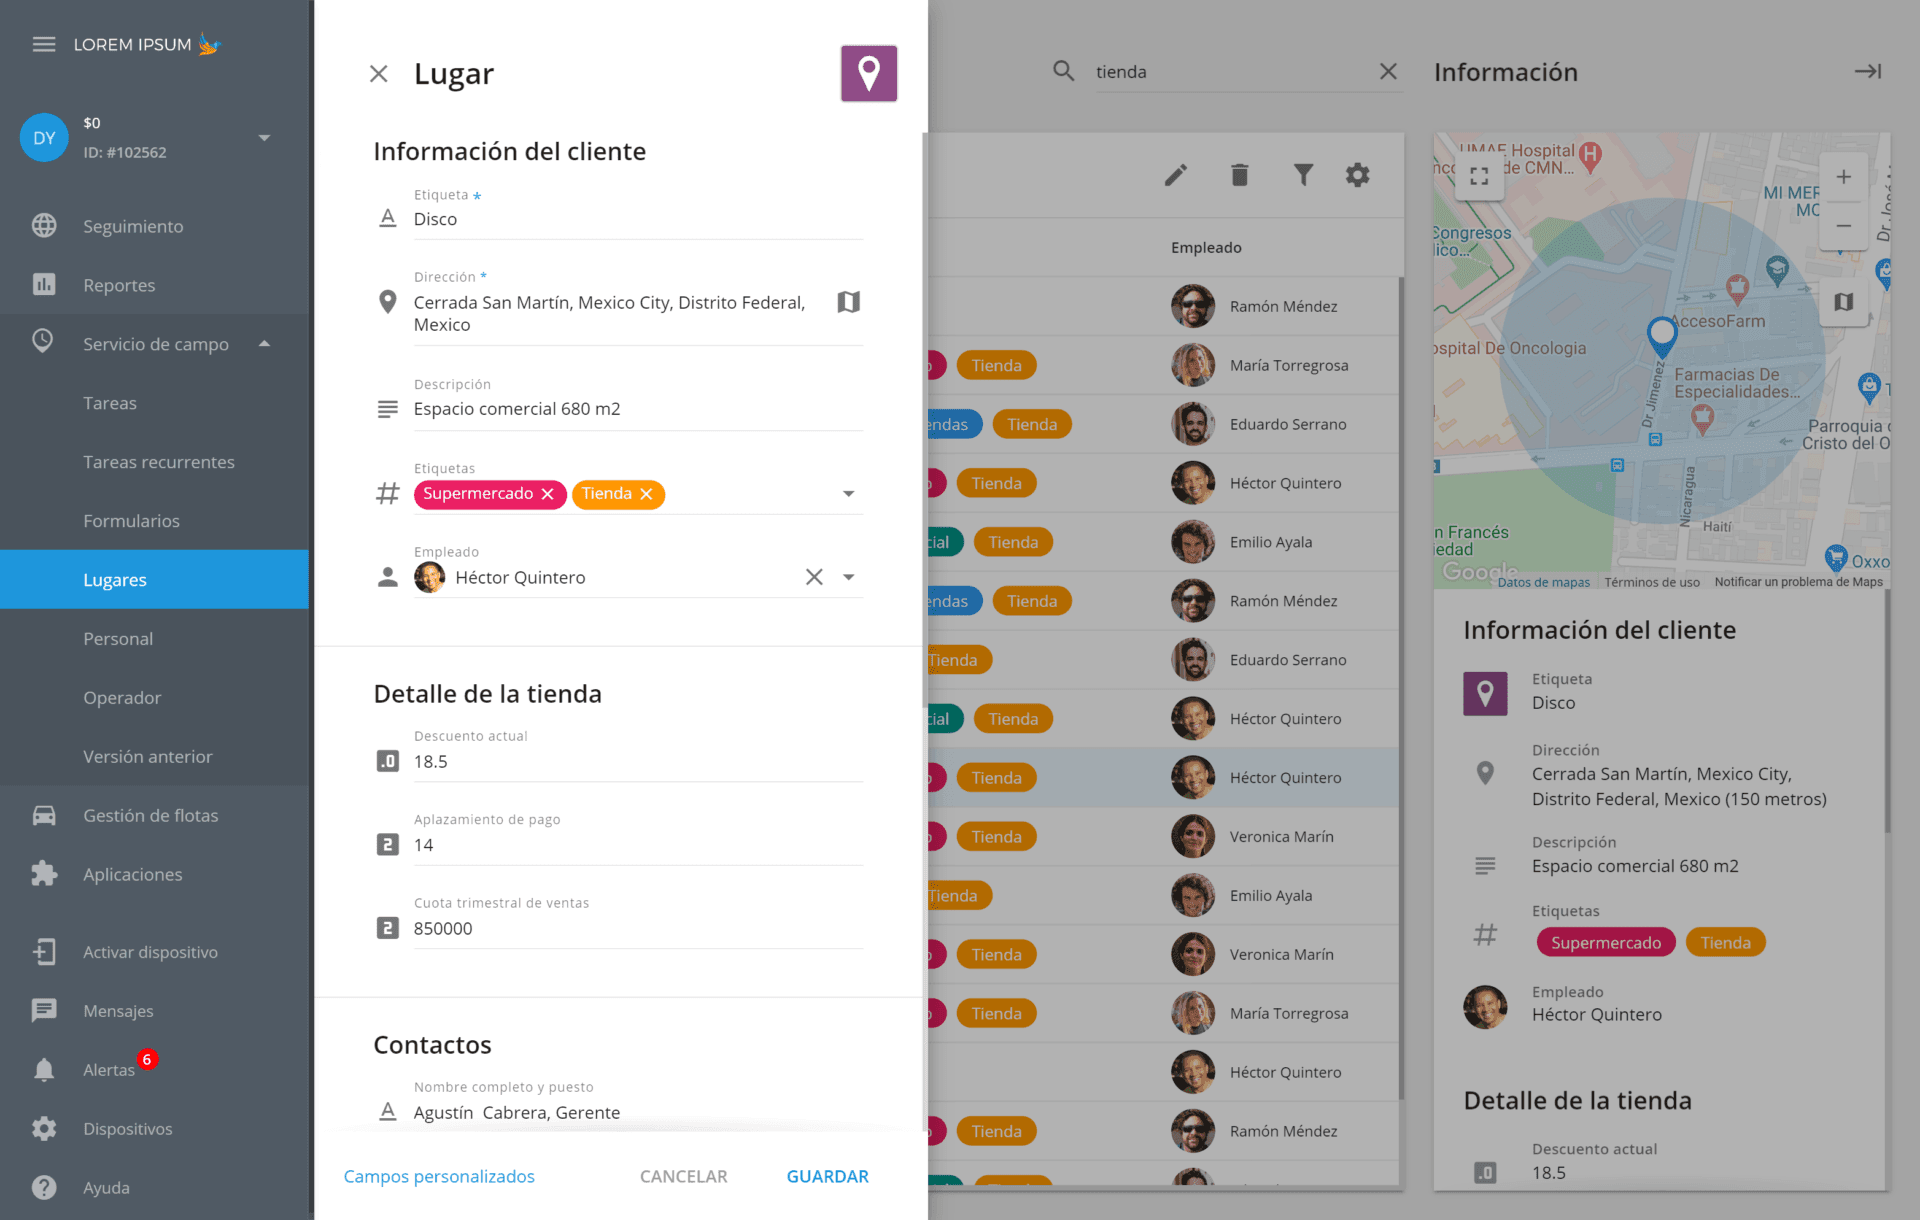1920x1220 pixels.
Task: Open the Personal menu item
Action: point(118,638)
